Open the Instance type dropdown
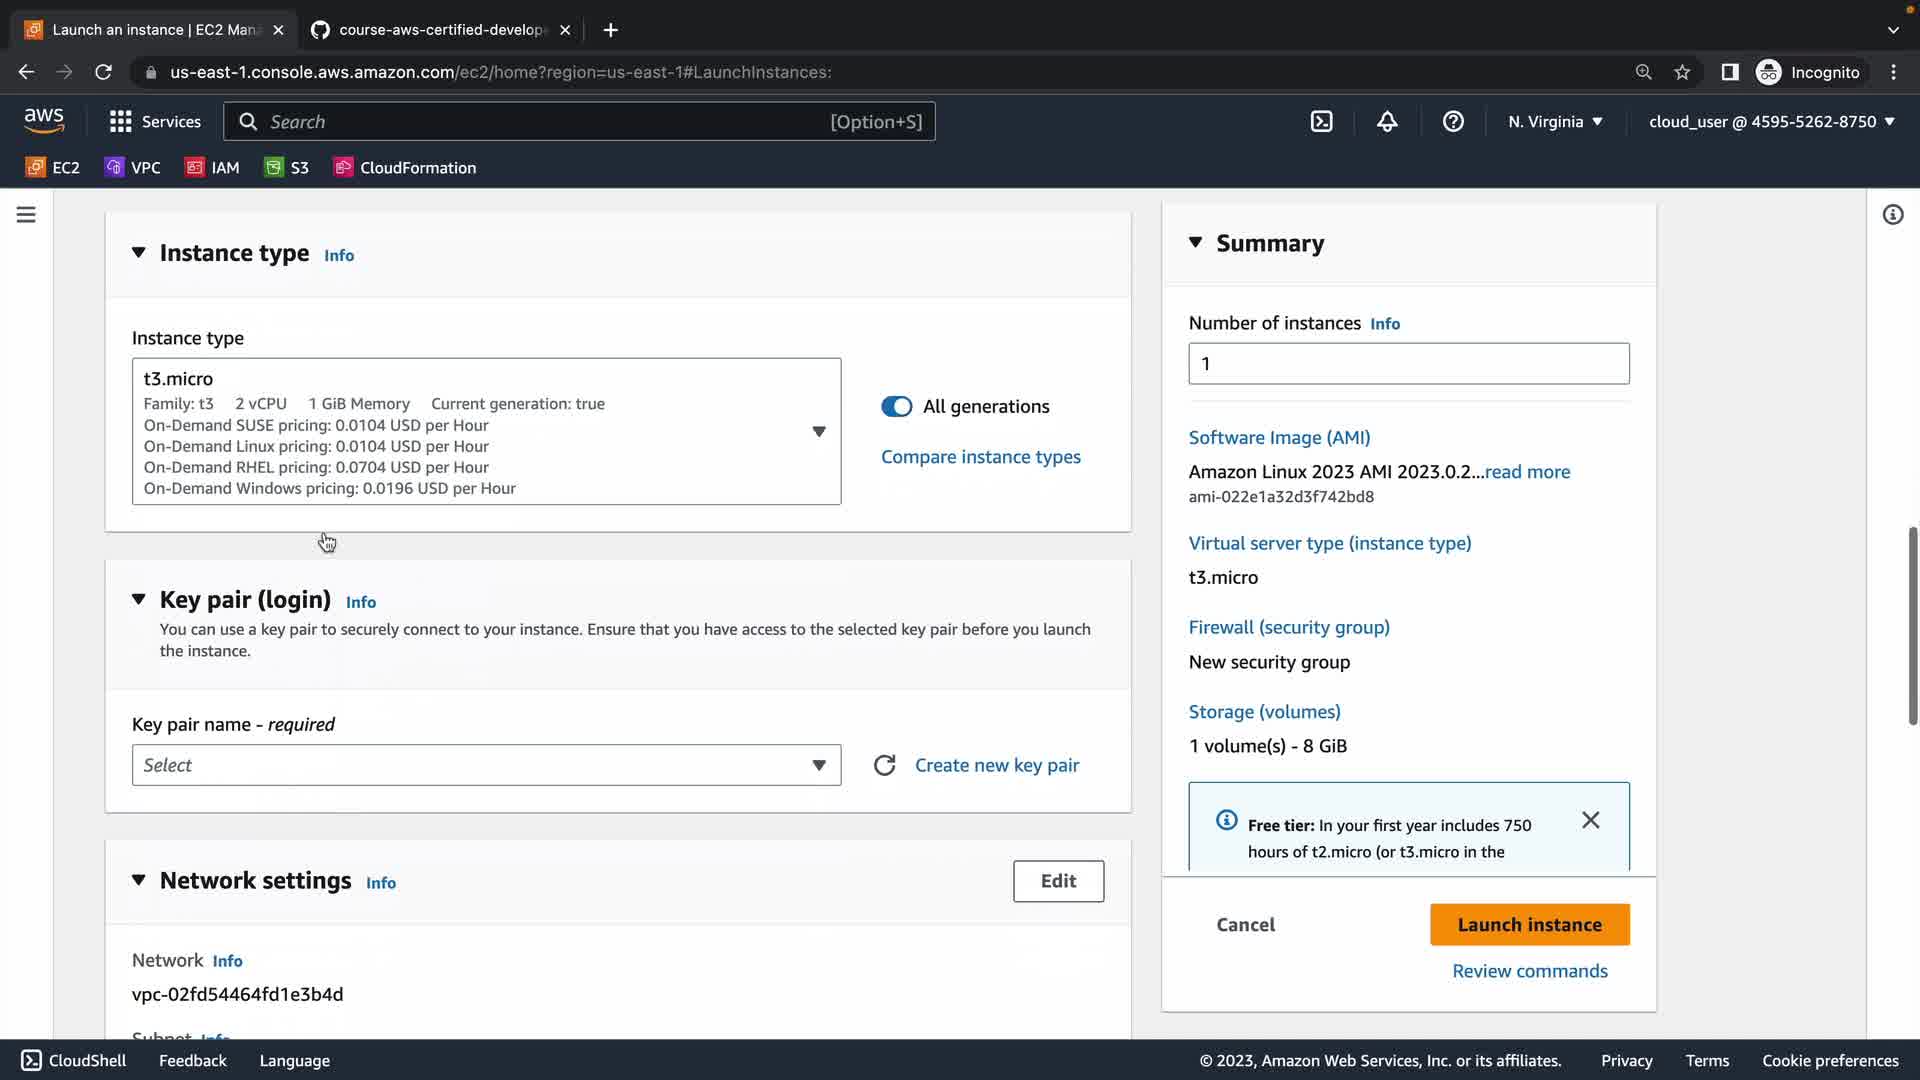The image size is (1920, 1080). (486, 431)
